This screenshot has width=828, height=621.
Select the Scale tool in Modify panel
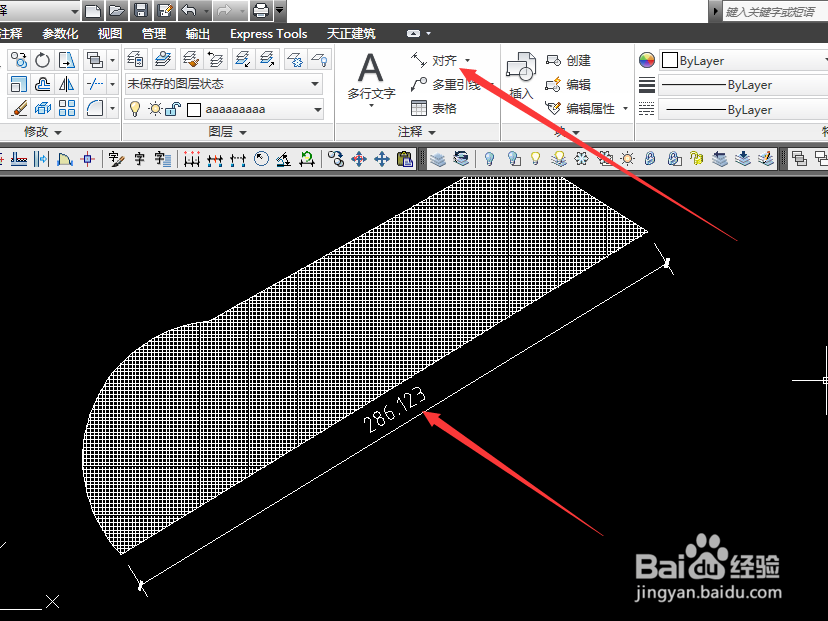(x=18, y=84)
